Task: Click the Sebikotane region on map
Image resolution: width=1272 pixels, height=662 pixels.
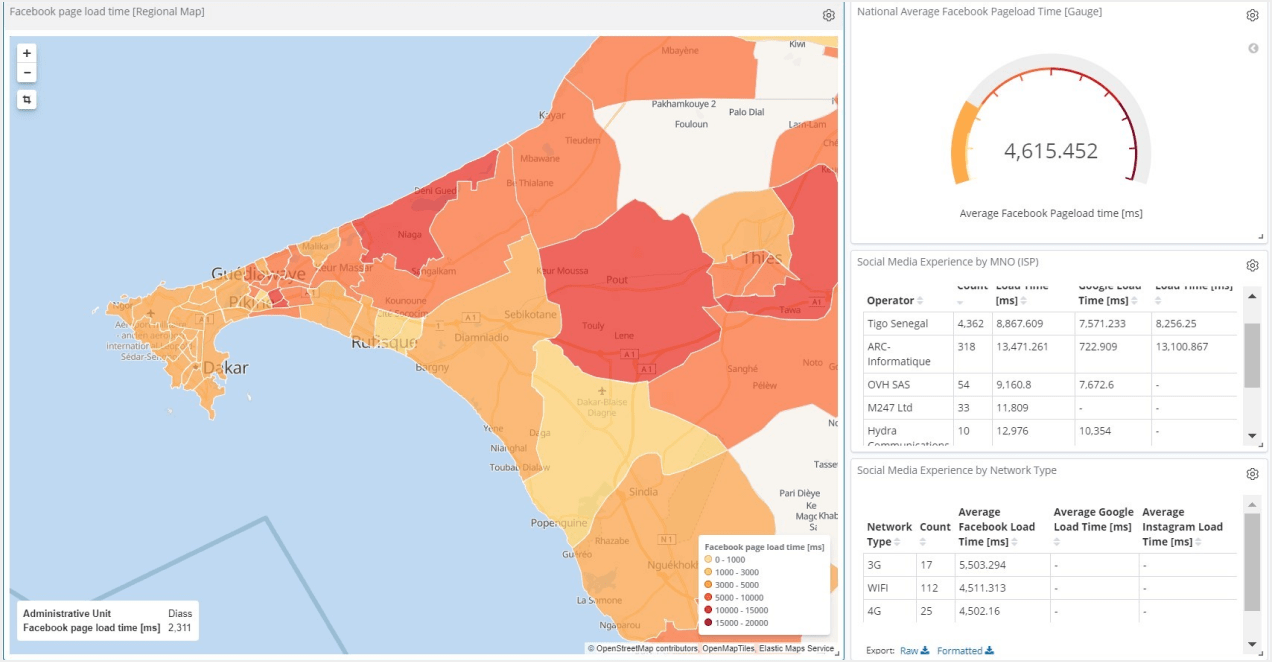Action: 530,314
